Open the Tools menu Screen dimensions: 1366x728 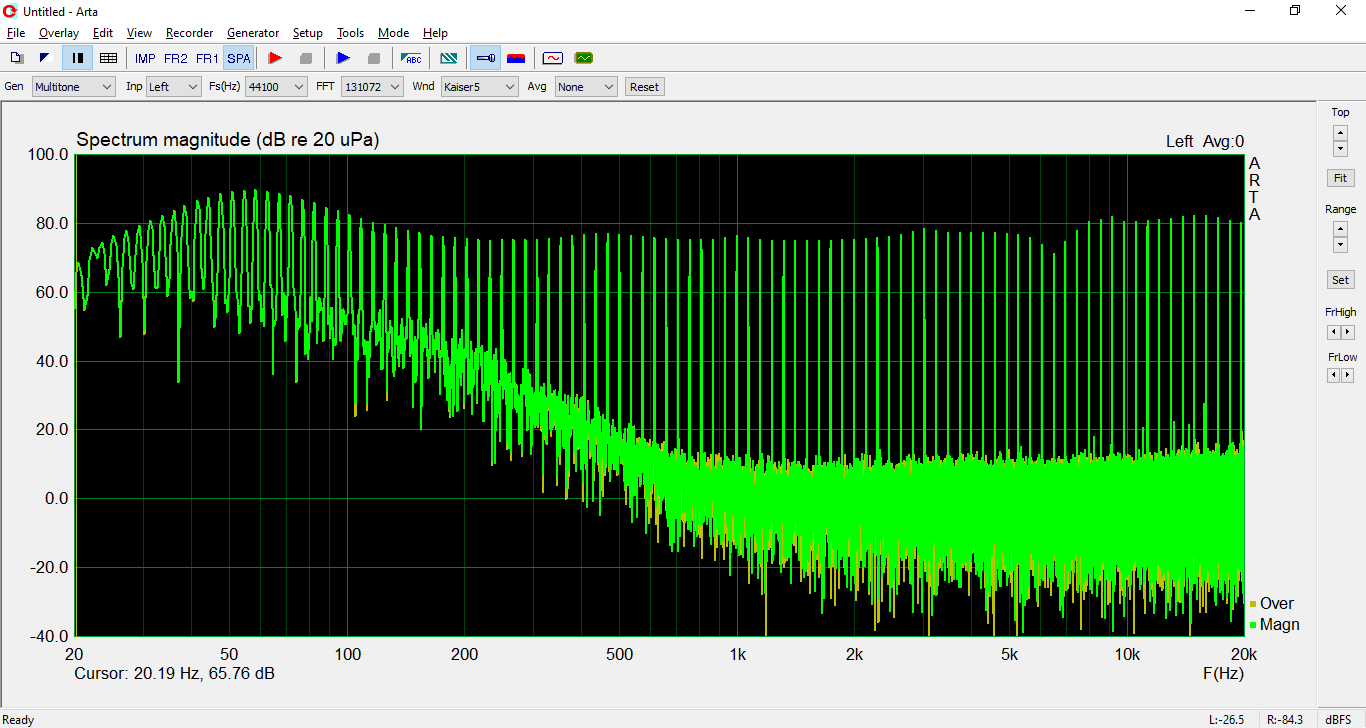(x=350, y=33)
